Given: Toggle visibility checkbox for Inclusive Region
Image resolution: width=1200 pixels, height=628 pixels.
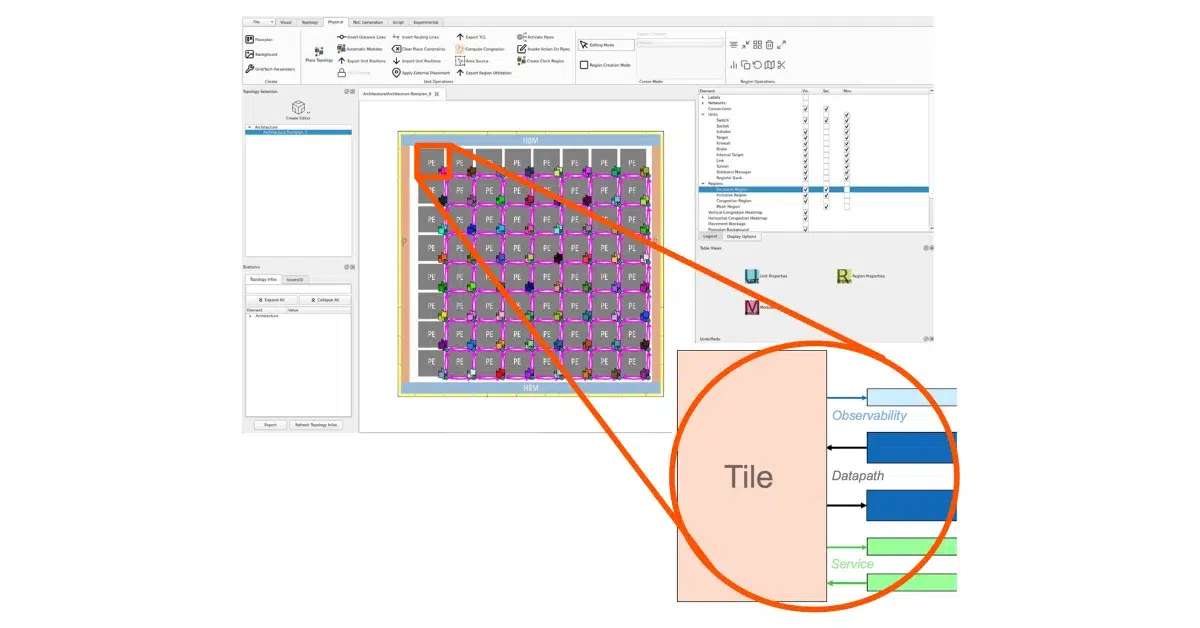Looking at the screenshot, I should pos(806,195).
